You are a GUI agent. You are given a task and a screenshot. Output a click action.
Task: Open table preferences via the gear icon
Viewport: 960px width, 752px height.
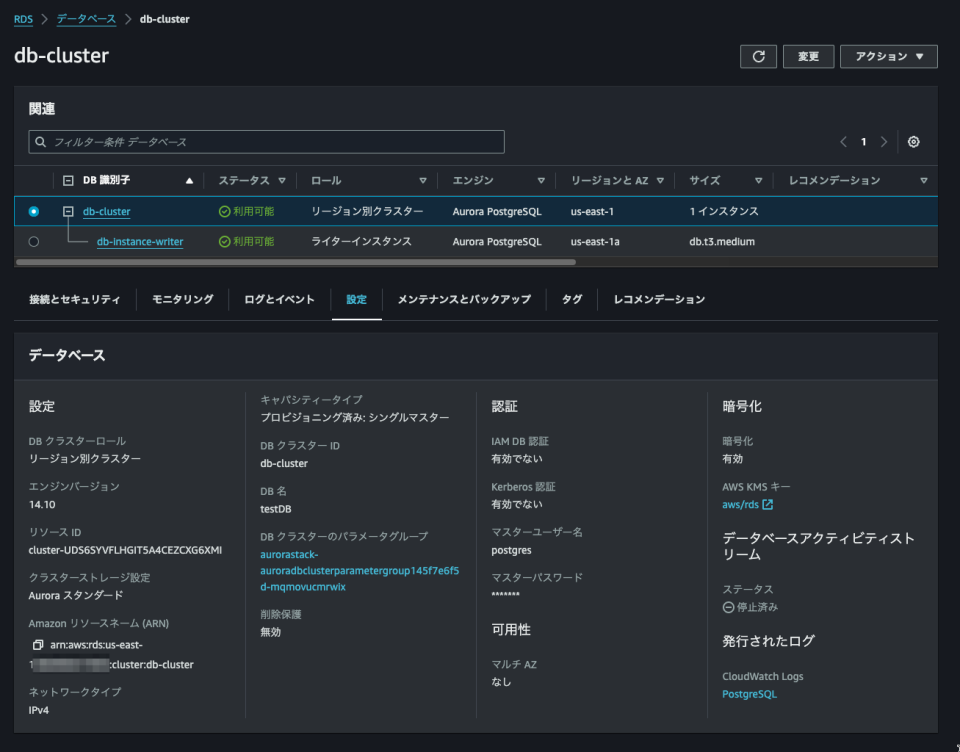913,142
